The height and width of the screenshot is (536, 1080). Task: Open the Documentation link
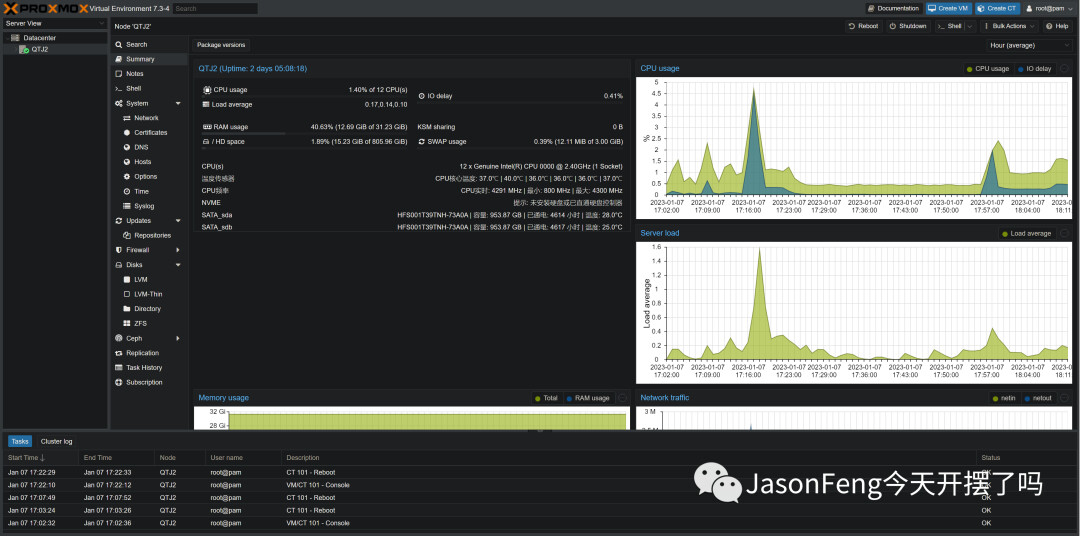[x=893, y=8]
